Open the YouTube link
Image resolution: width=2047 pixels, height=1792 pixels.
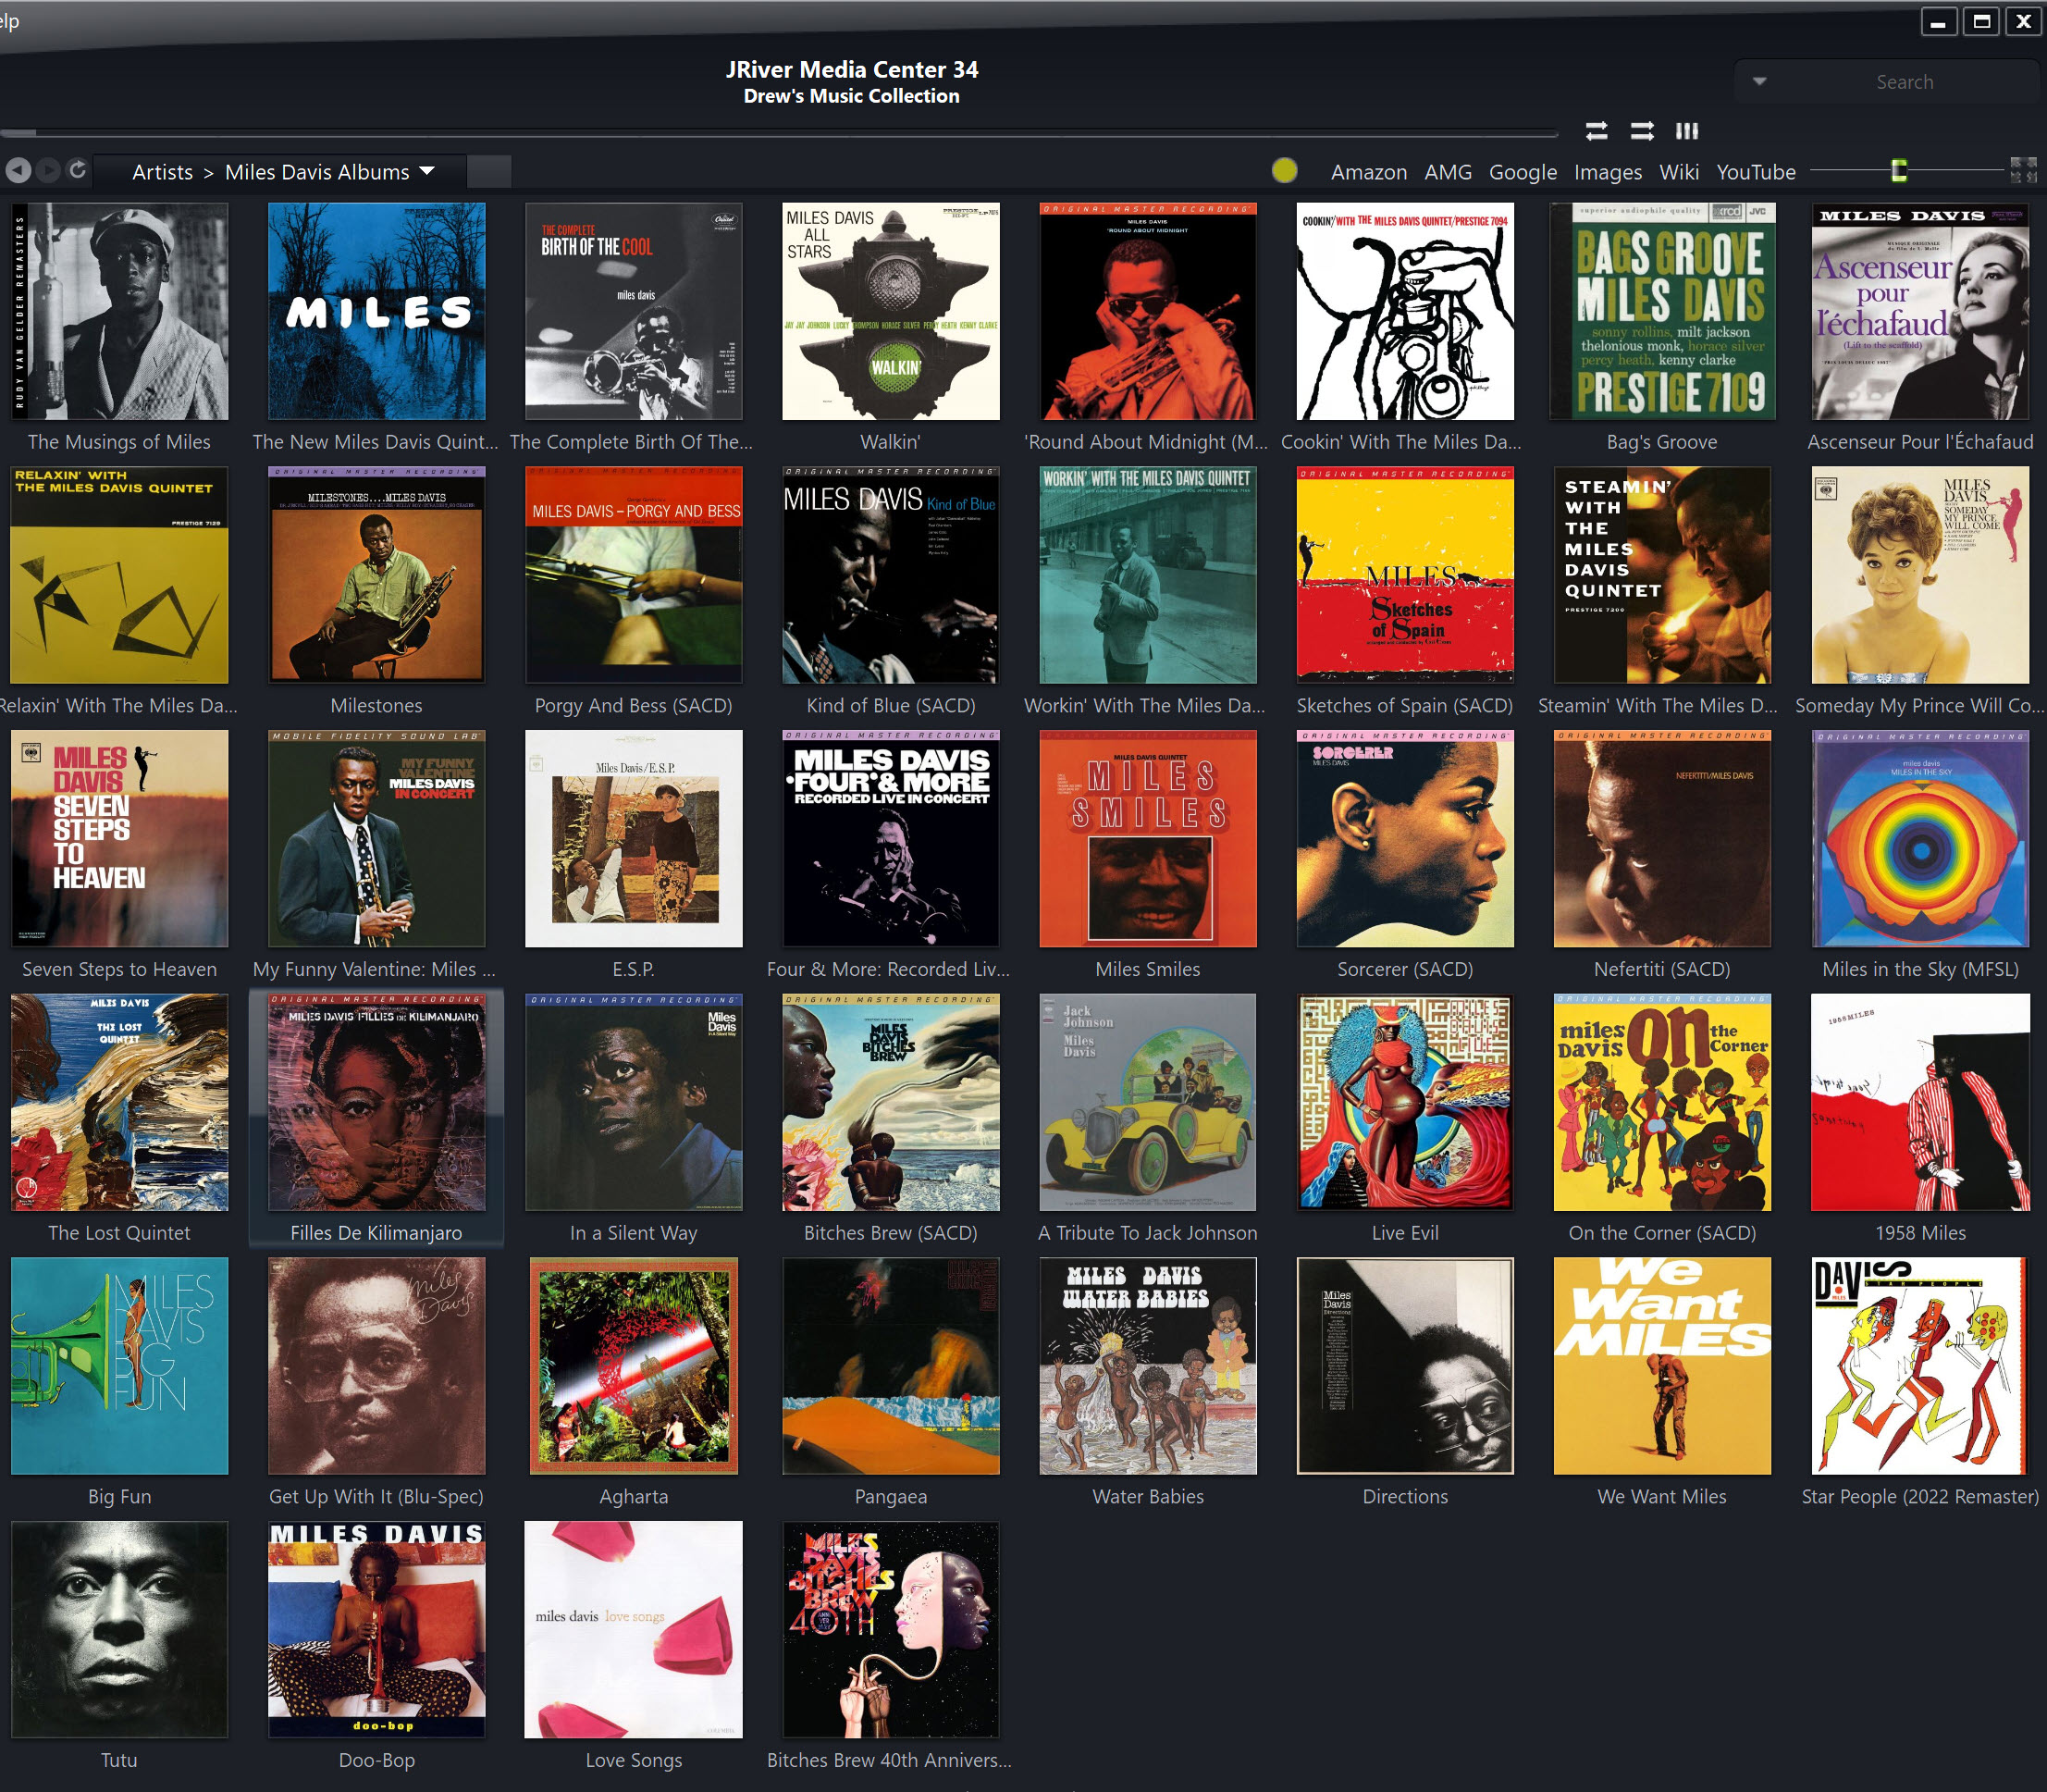click(1755, 172)
